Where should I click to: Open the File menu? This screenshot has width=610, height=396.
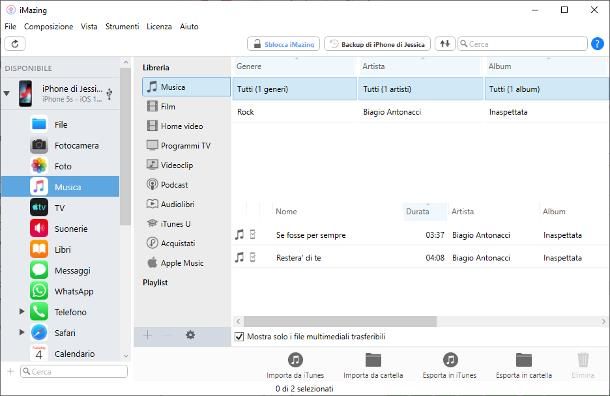pyautogui.click(x=10, y=26)
